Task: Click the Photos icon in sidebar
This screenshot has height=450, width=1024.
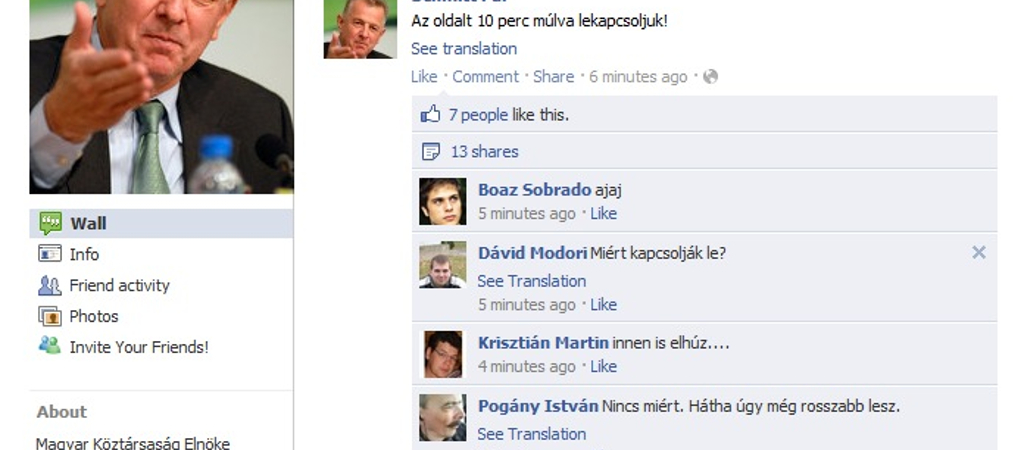Action: (50, 316)
